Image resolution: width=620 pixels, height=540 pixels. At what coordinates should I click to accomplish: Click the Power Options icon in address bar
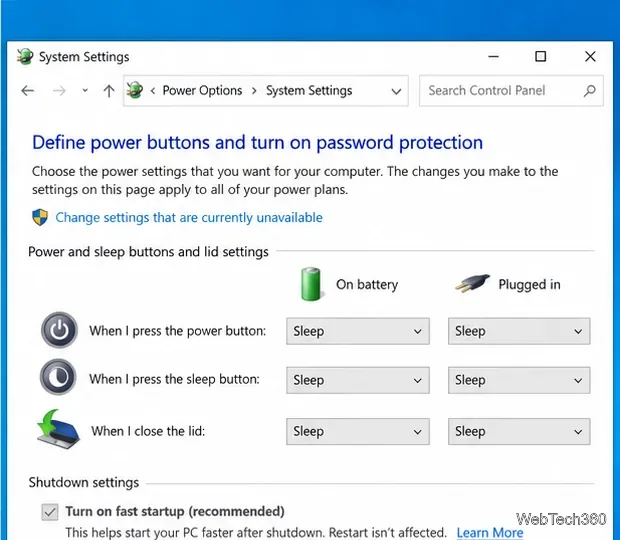click(135, 90)
